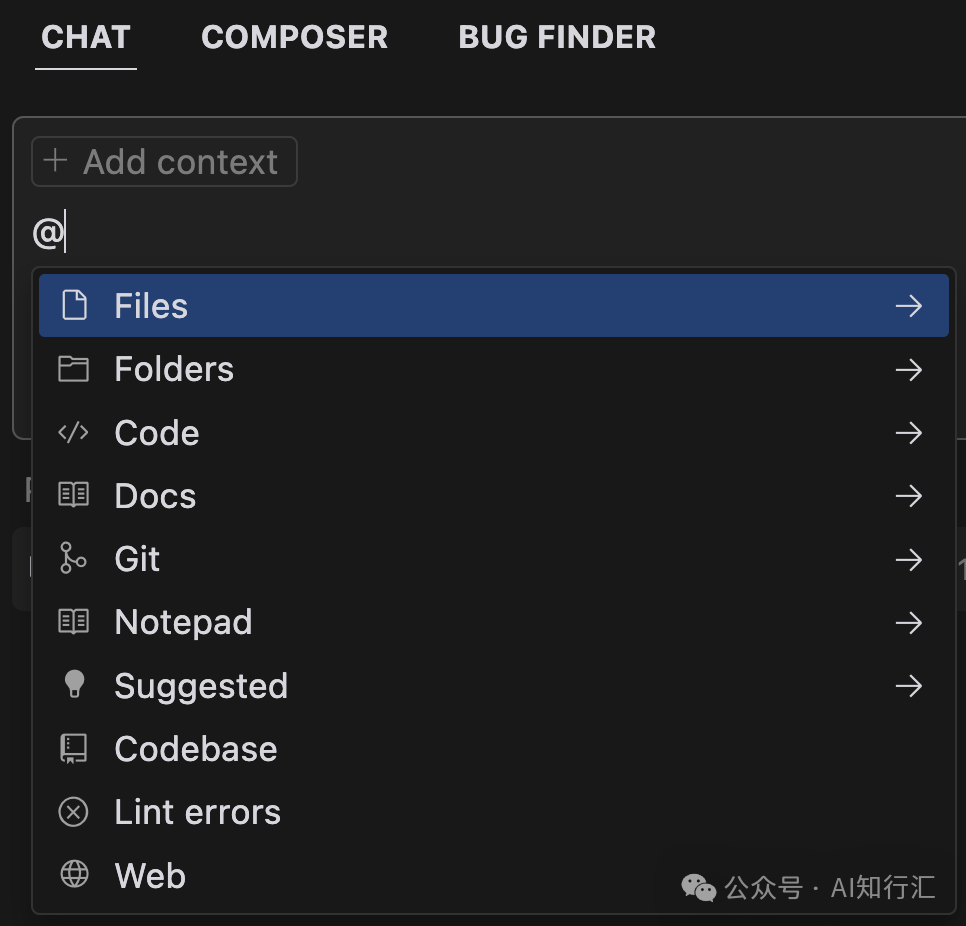Image resolution: width=966 pixels, height=926 pixels.
Task: Select the Notepad menu entry
Action: pos(184,622)
